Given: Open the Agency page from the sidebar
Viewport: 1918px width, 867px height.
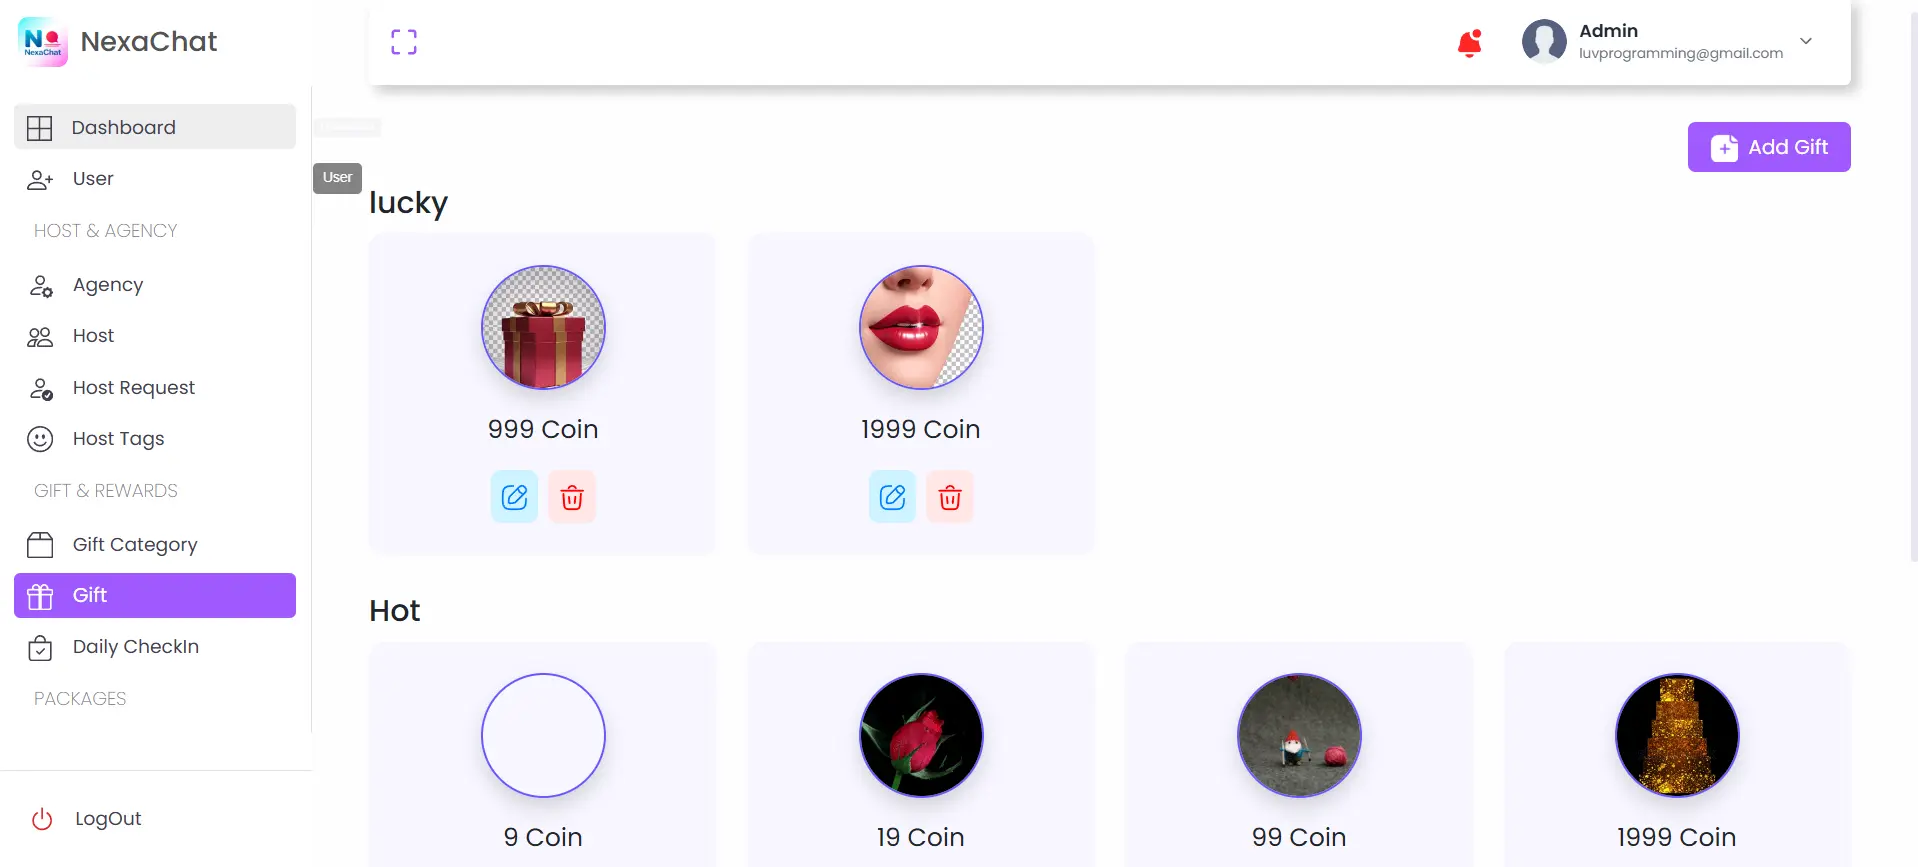Looking at the screenshot, I should (106, 284).
